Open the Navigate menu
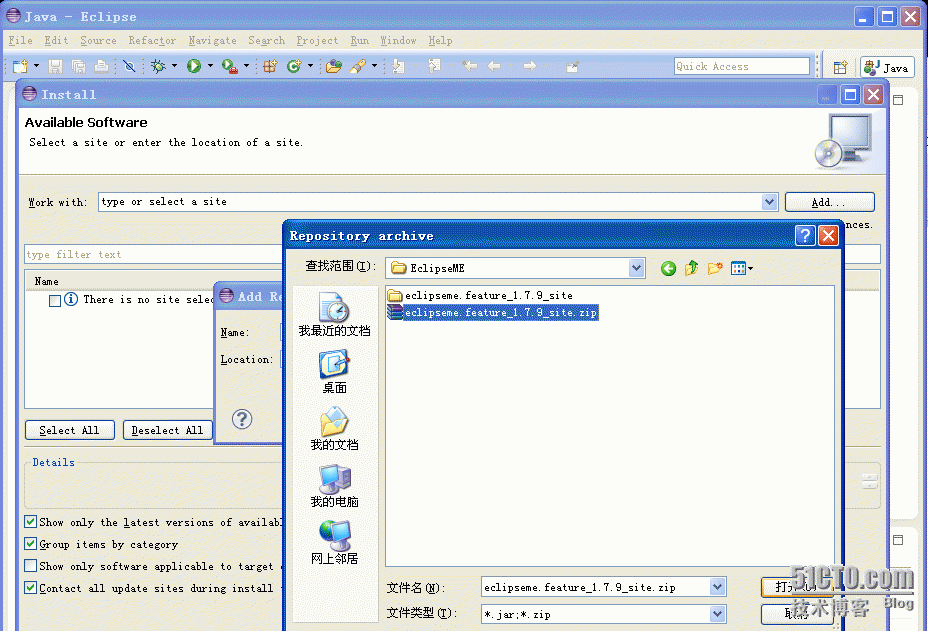This screenshot has height=631, width=928. click(x=212, y=40)
